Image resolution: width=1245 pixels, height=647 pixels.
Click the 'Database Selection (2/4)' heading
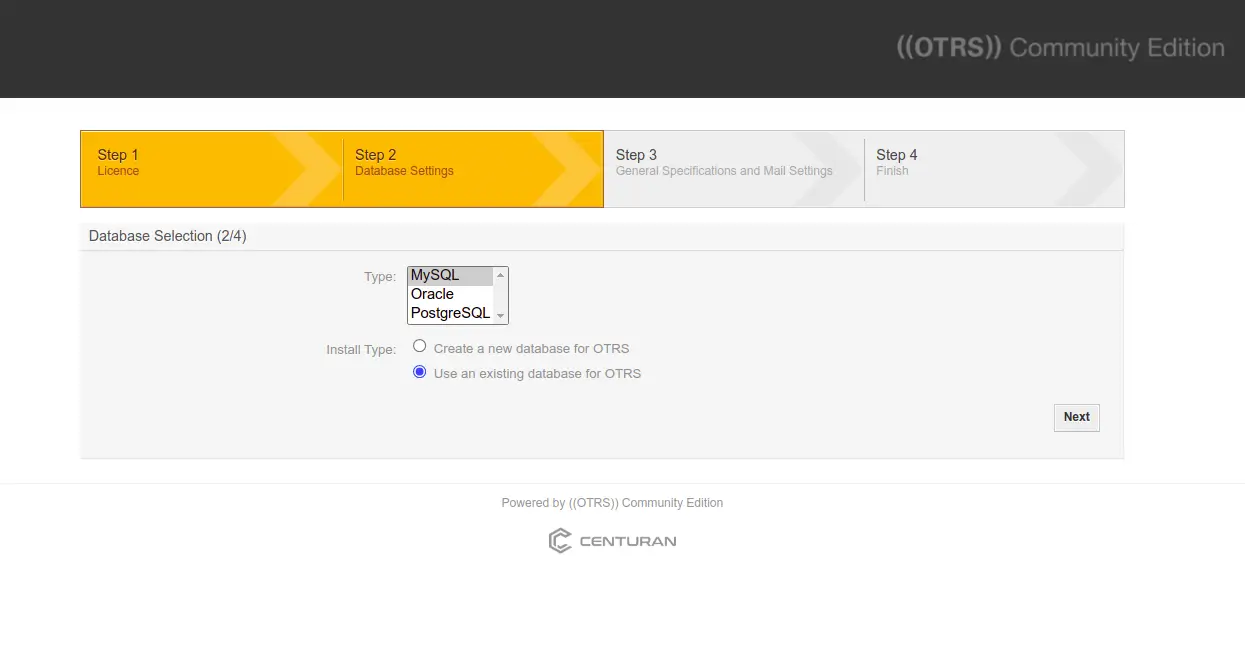click(x=167, y=237)
